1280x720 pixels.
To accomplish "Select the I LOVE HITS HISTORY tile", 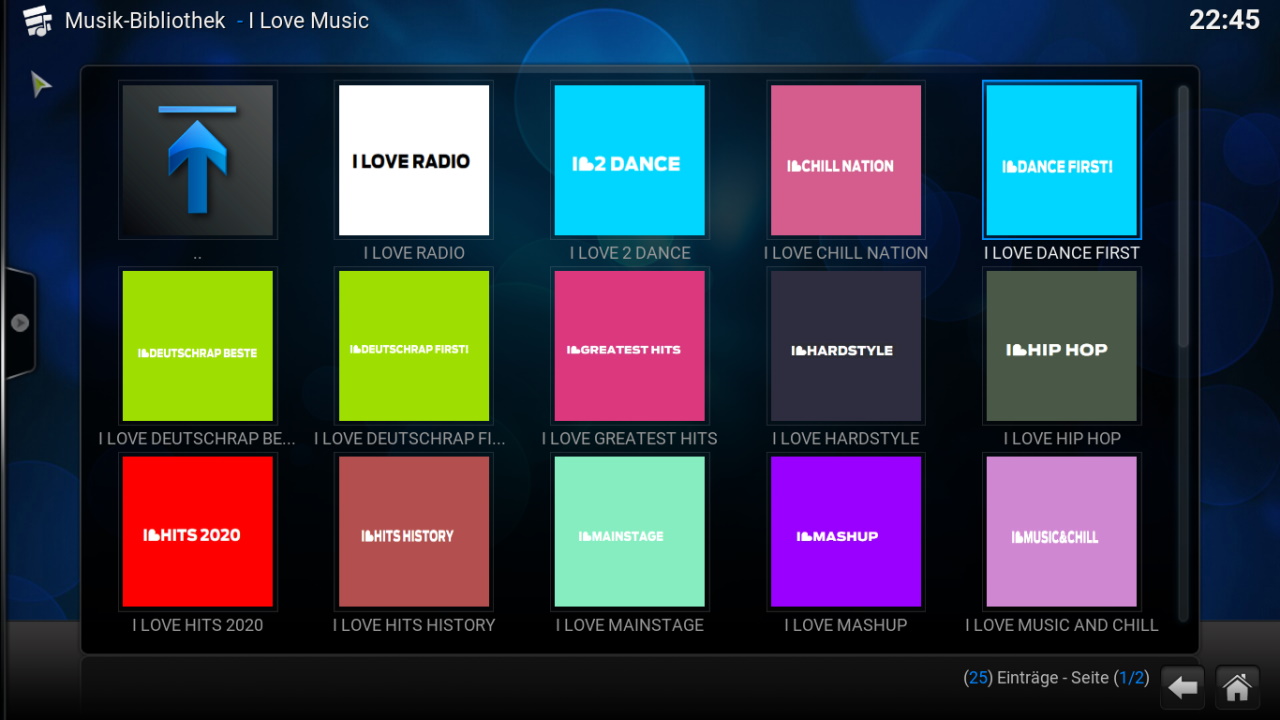I will [x=413, y=531].
